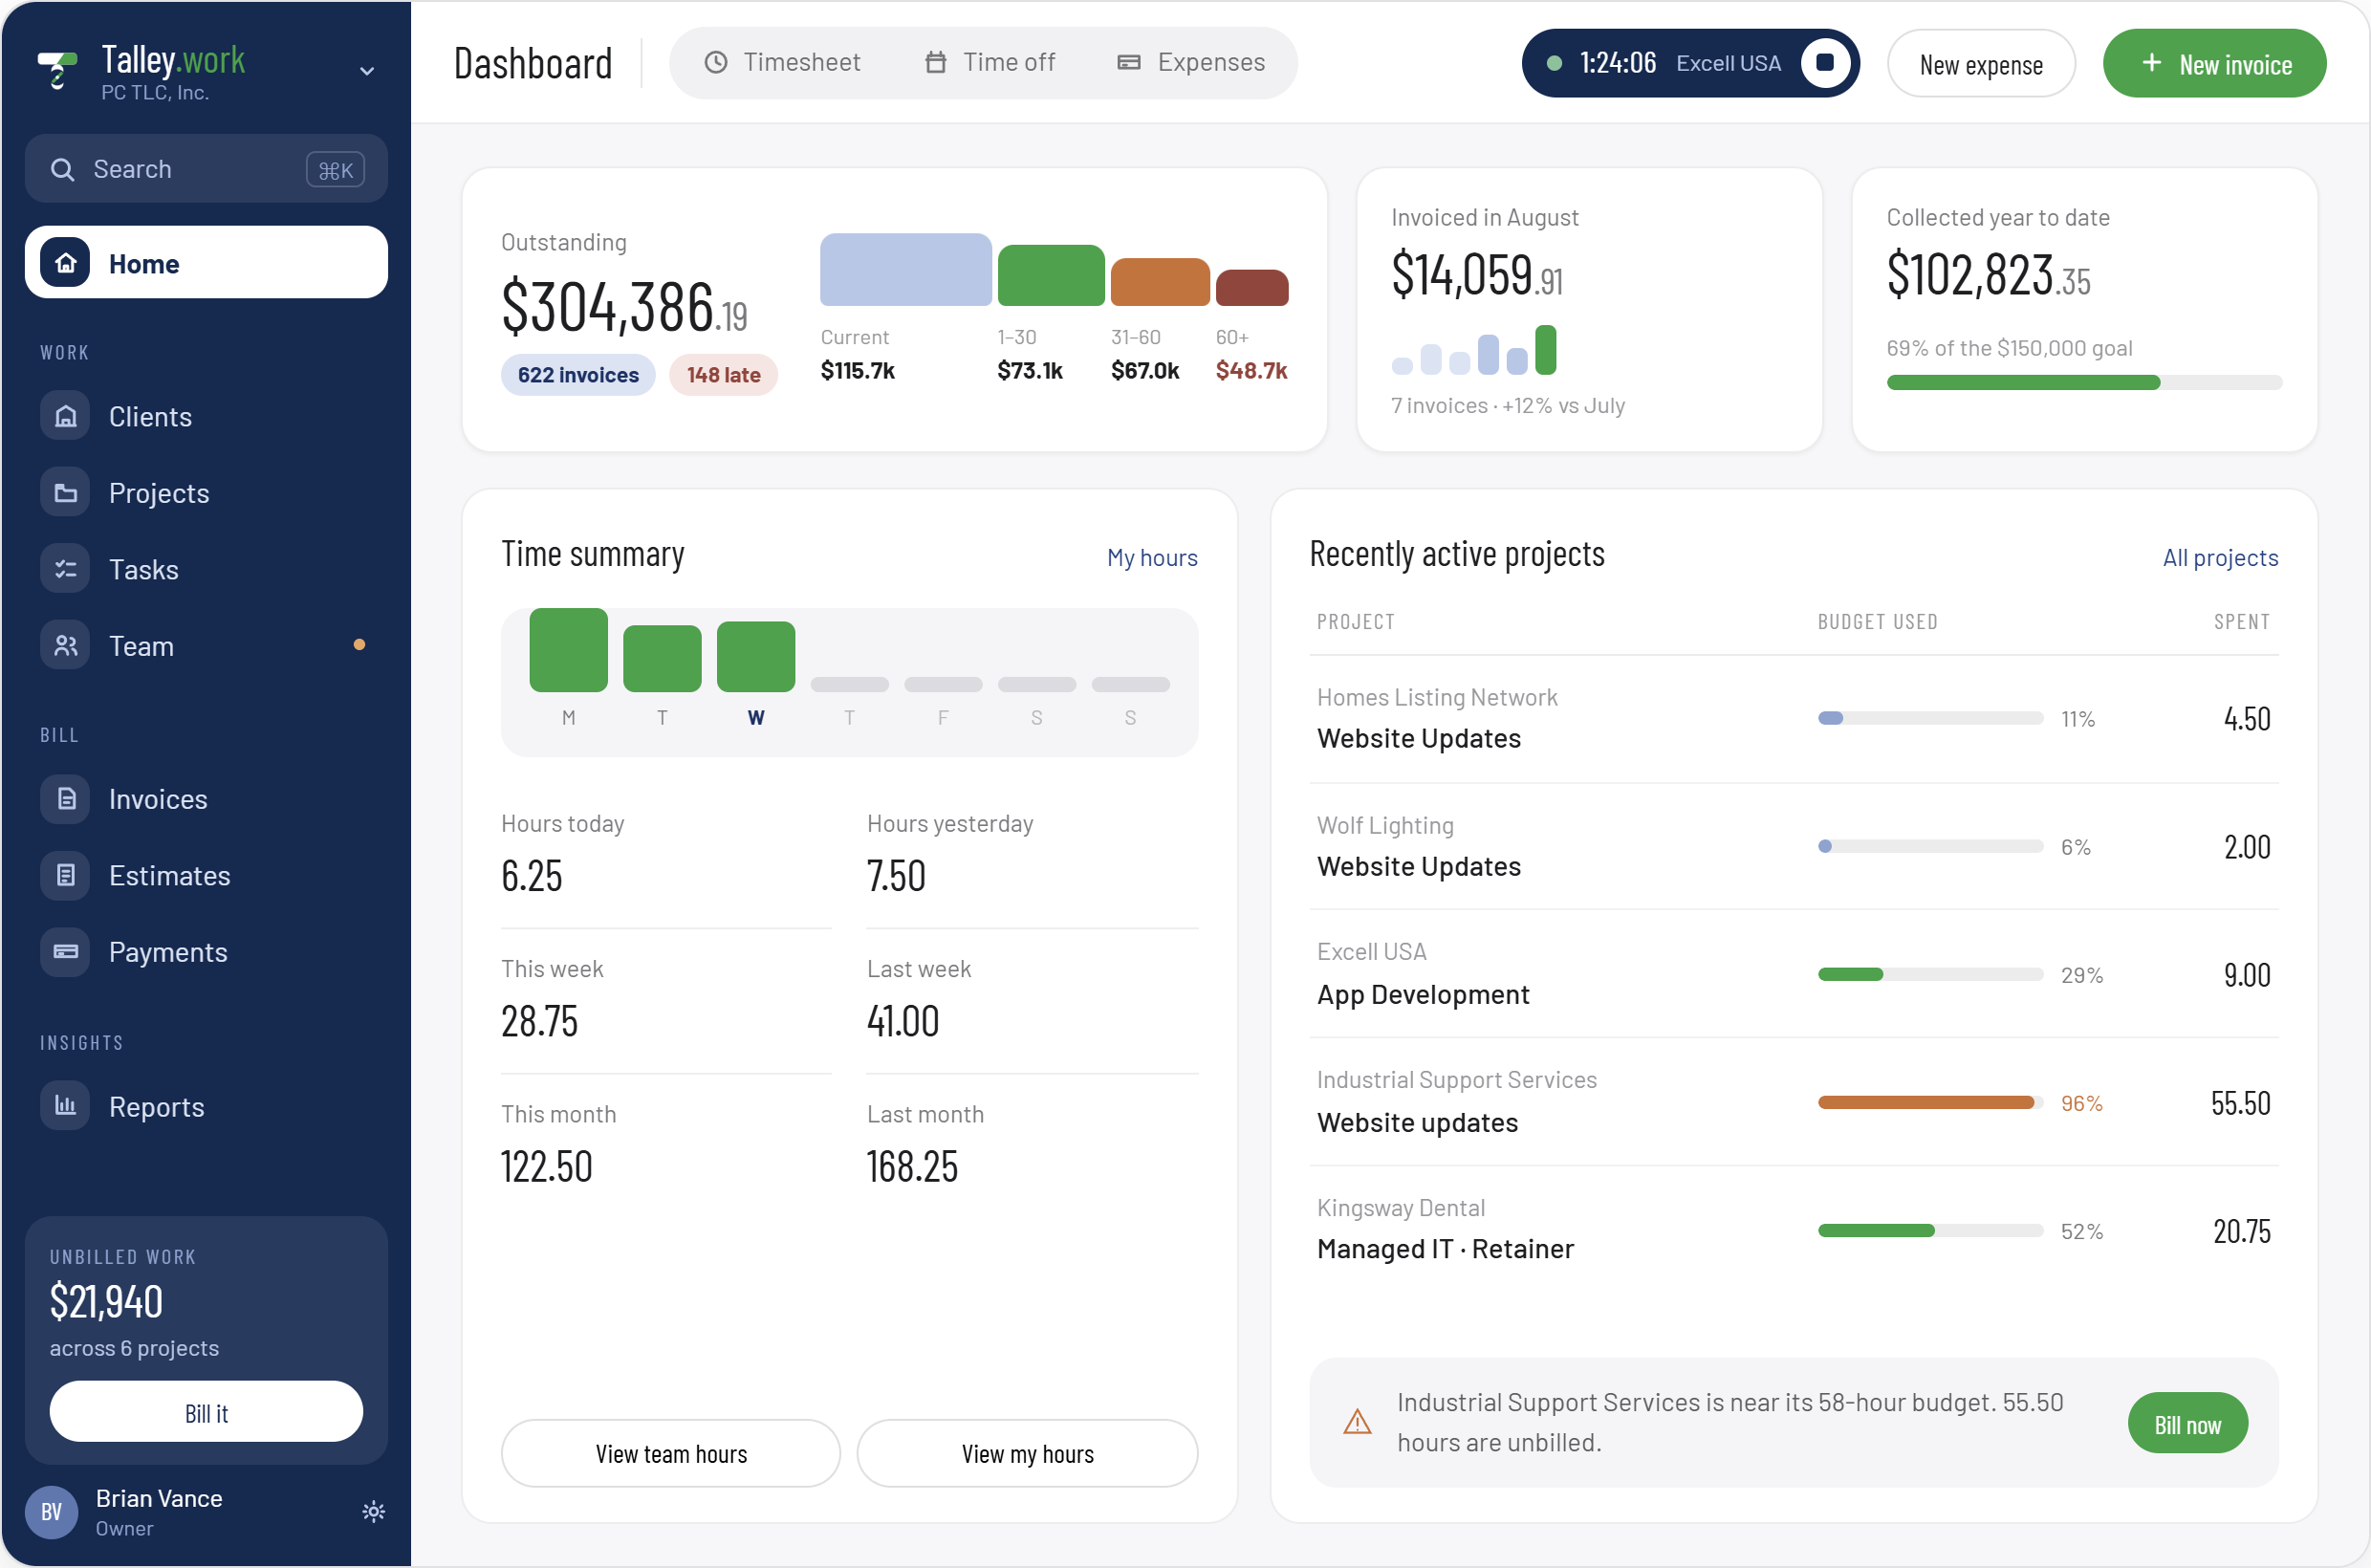
Task: Click the 96% budget used bar
Action: [x=1930, y=1102]
